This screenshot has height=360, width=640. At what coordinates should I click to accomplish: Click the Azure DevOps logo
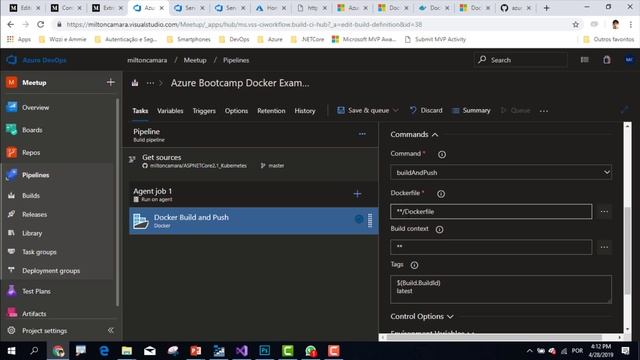pyautogui.click(x=11, y=60)
